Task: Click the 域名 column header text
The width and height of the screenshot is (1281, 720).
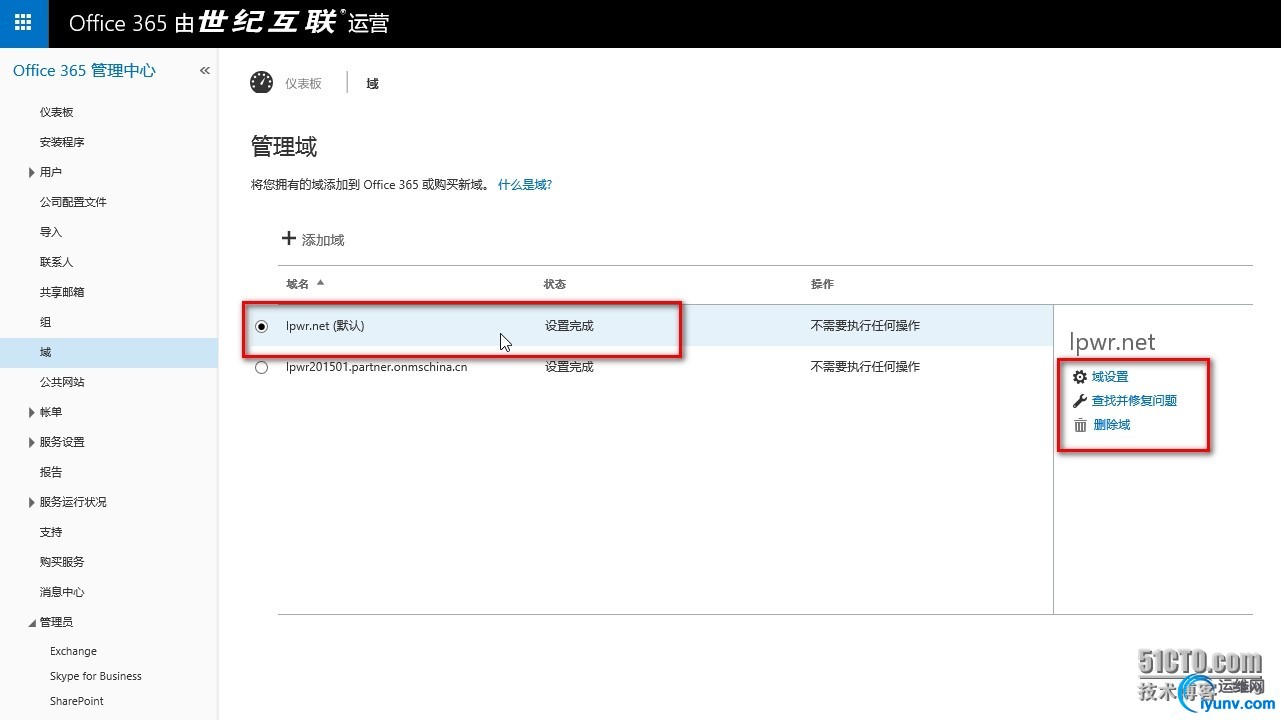Action: click(x=298, y=284)
